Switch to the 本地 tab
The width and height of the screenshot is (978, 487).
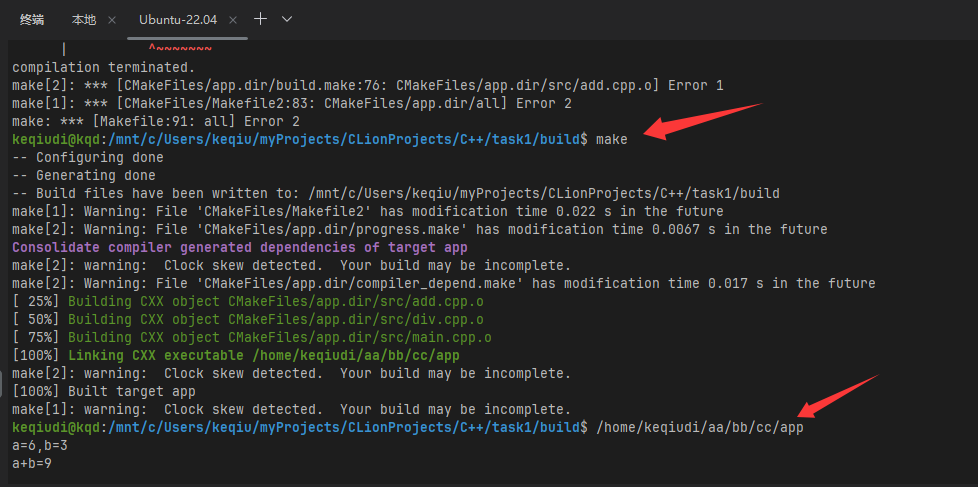point(84,20)
